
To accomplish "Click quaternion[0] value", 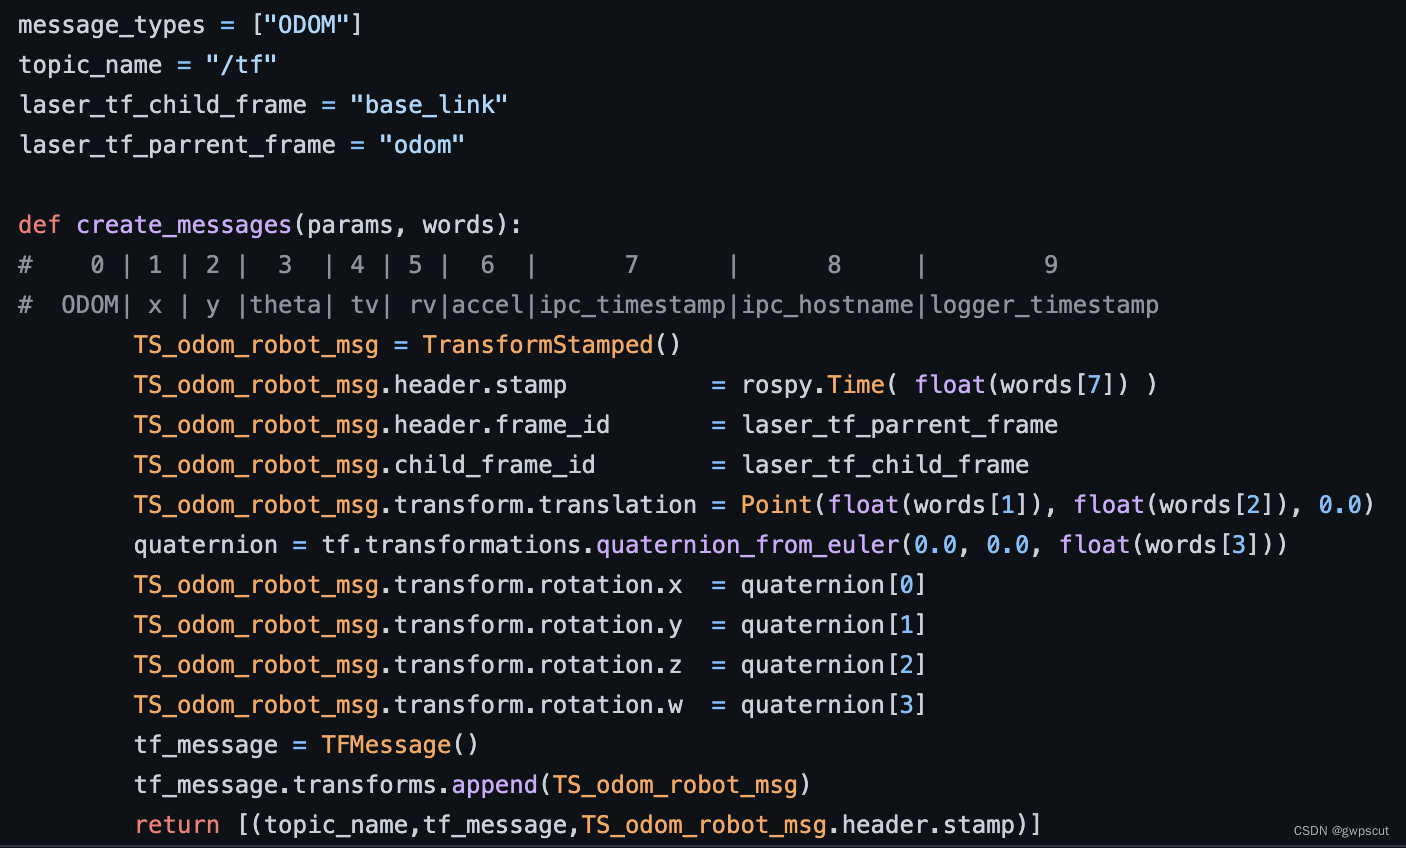I will point(834,585).
